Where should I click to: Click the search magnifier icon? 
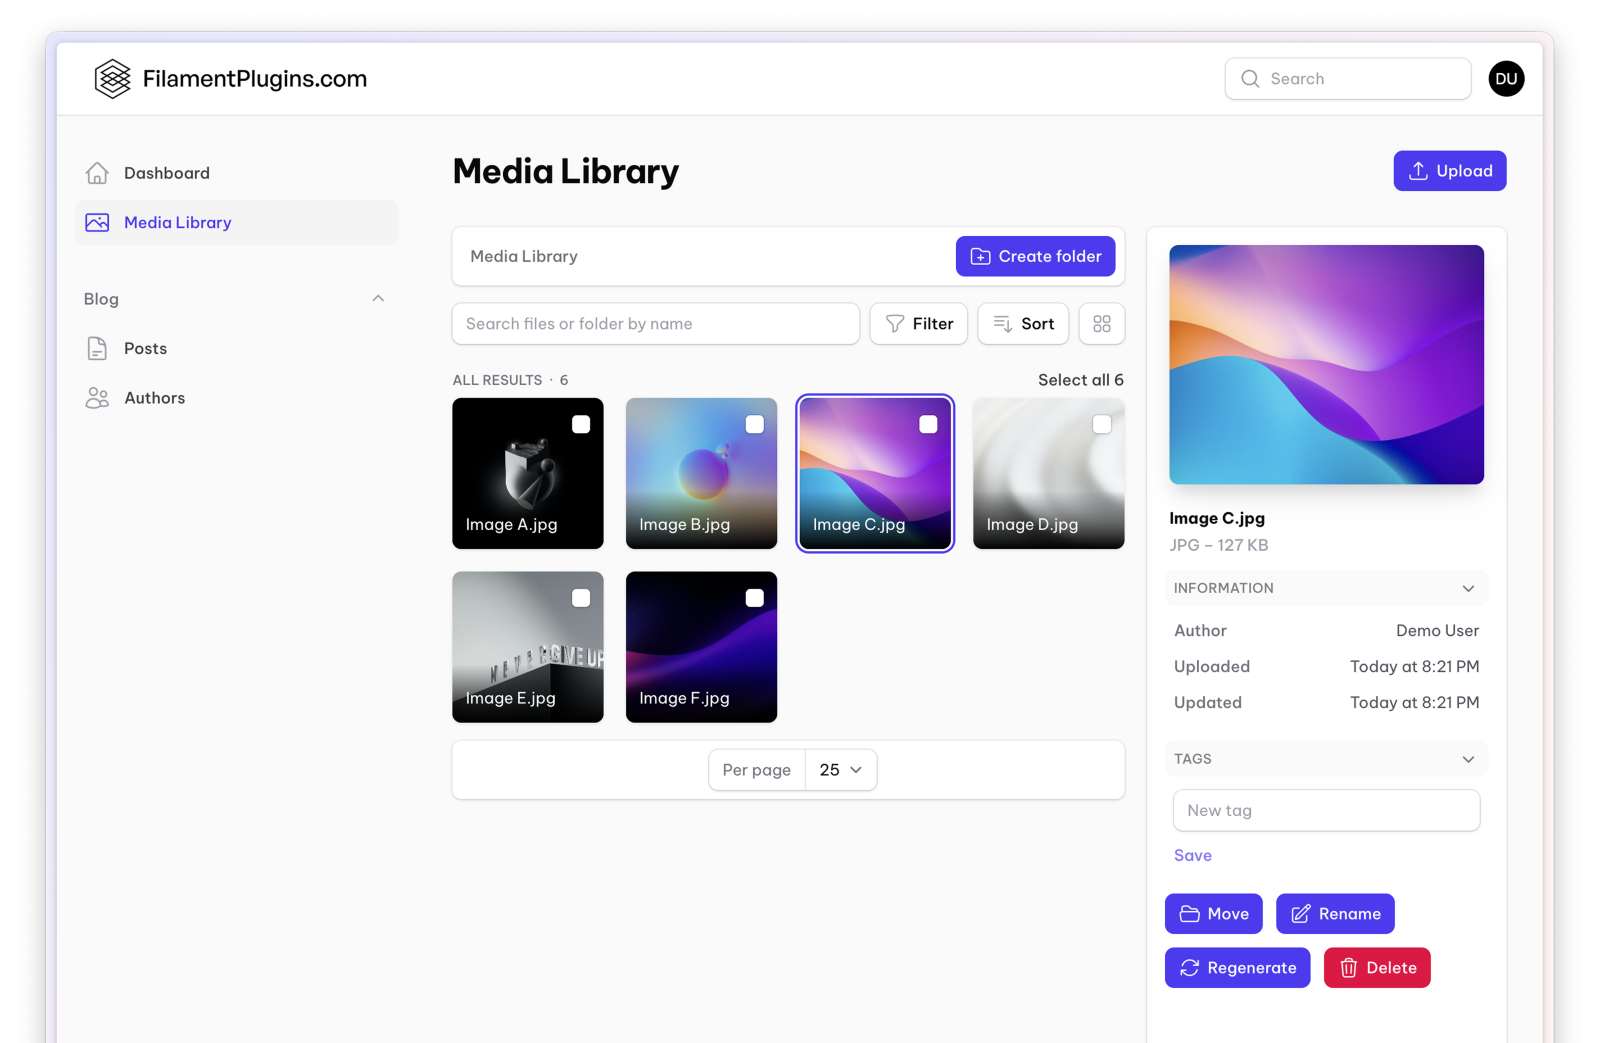tap(1250, 78)
